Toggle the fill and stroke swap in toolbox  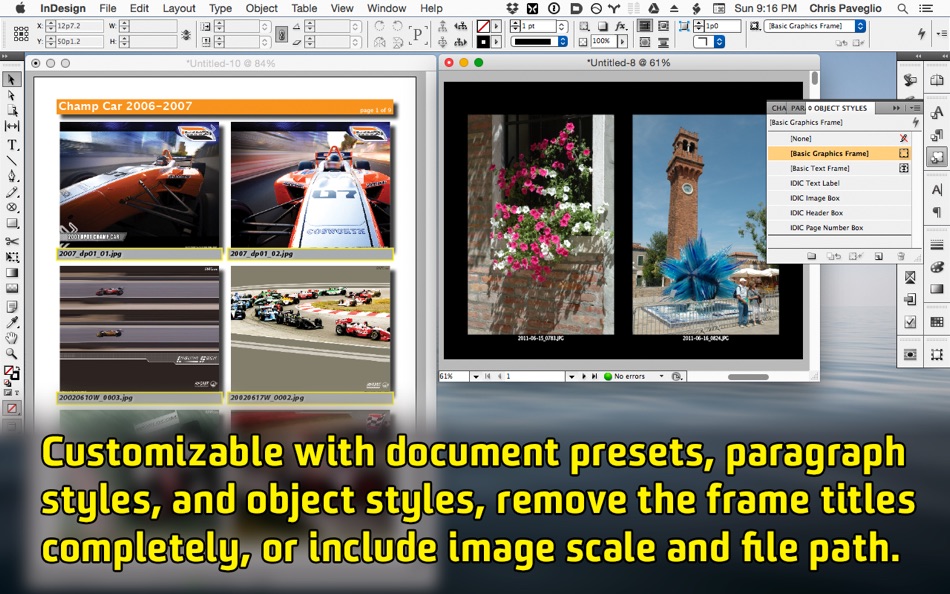click(x=16, y=367)
